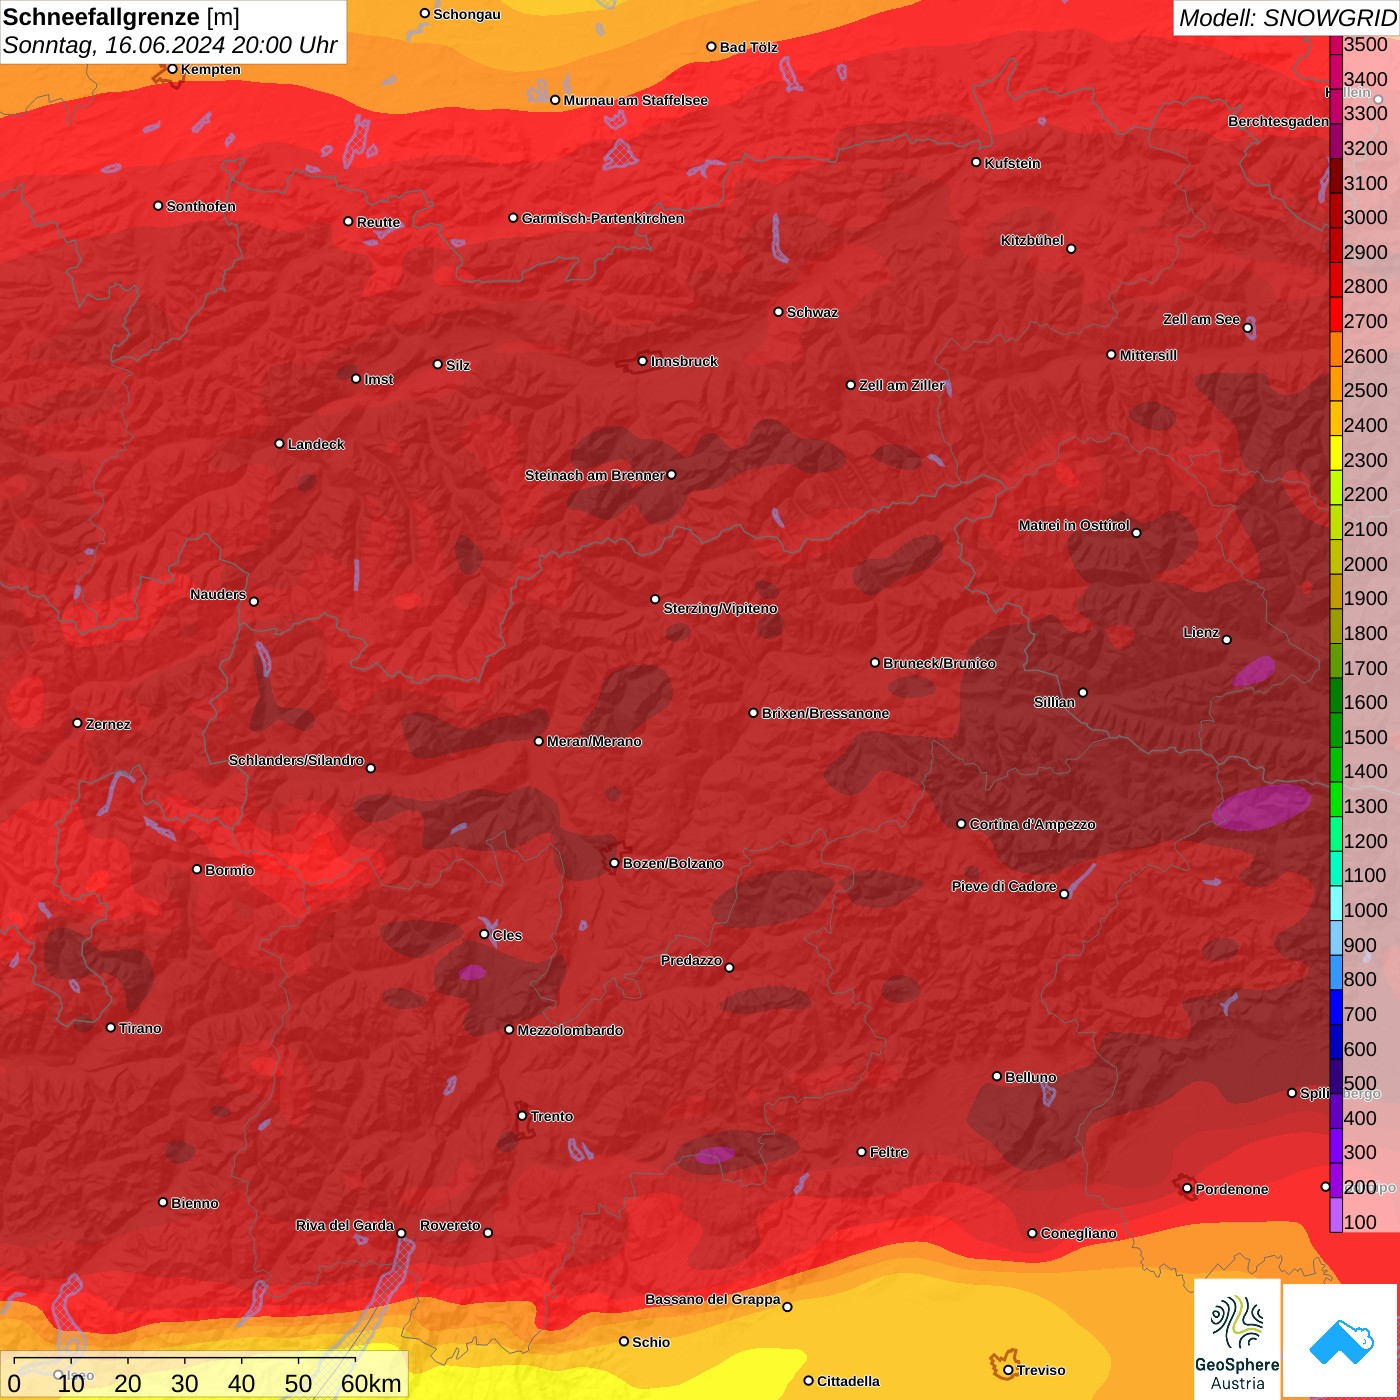The height and width of the screenshot is (1400, 1400).
Task: Click the Reutte label
Action: point(378,222)
